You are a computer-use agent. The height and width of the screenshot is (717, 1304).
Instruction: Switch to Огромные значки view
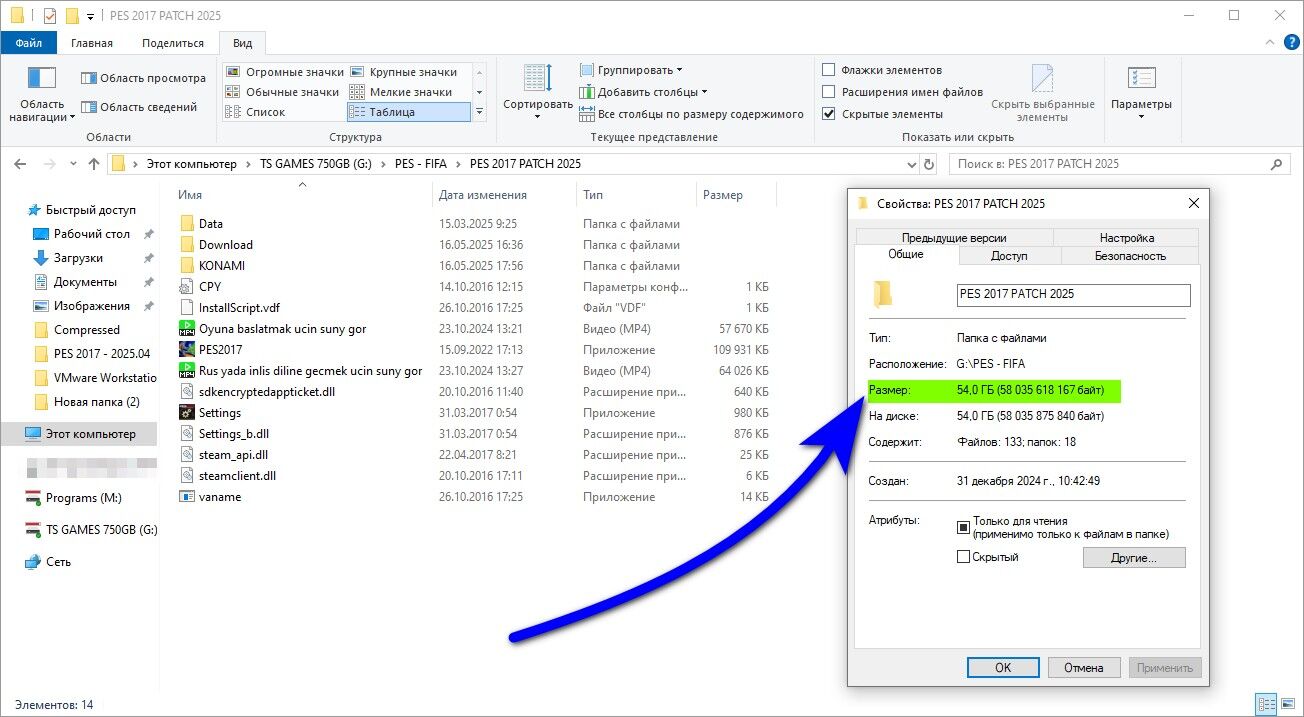coord(284,72)
